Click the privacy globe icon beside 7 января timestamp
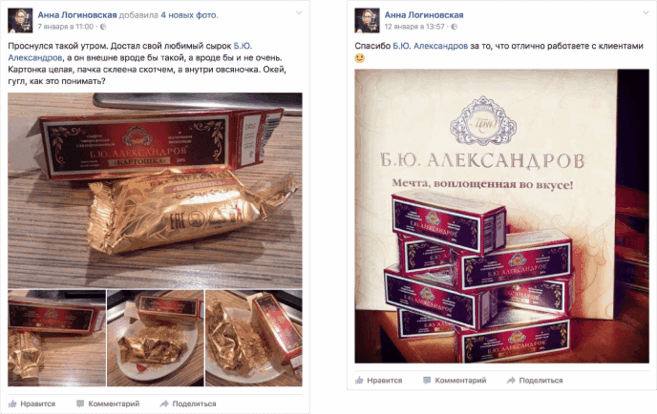The height and width of the screenshot is (414, 657). point(103,27)
